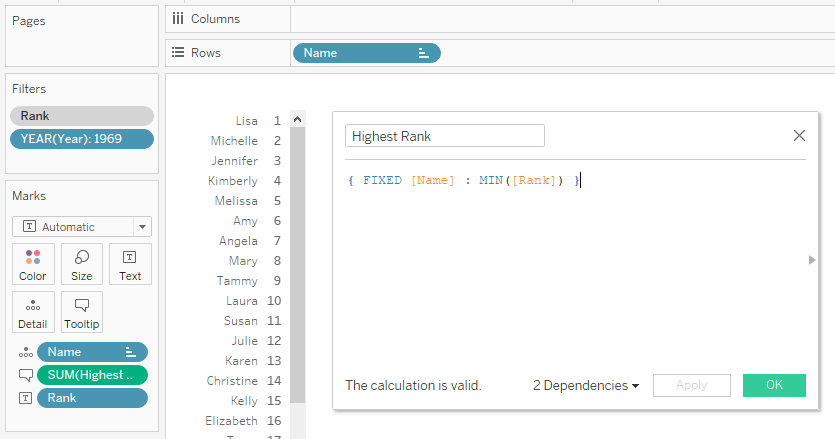Open the Size marks card
The width and height of the screenshot is (835, 439).
81,264
